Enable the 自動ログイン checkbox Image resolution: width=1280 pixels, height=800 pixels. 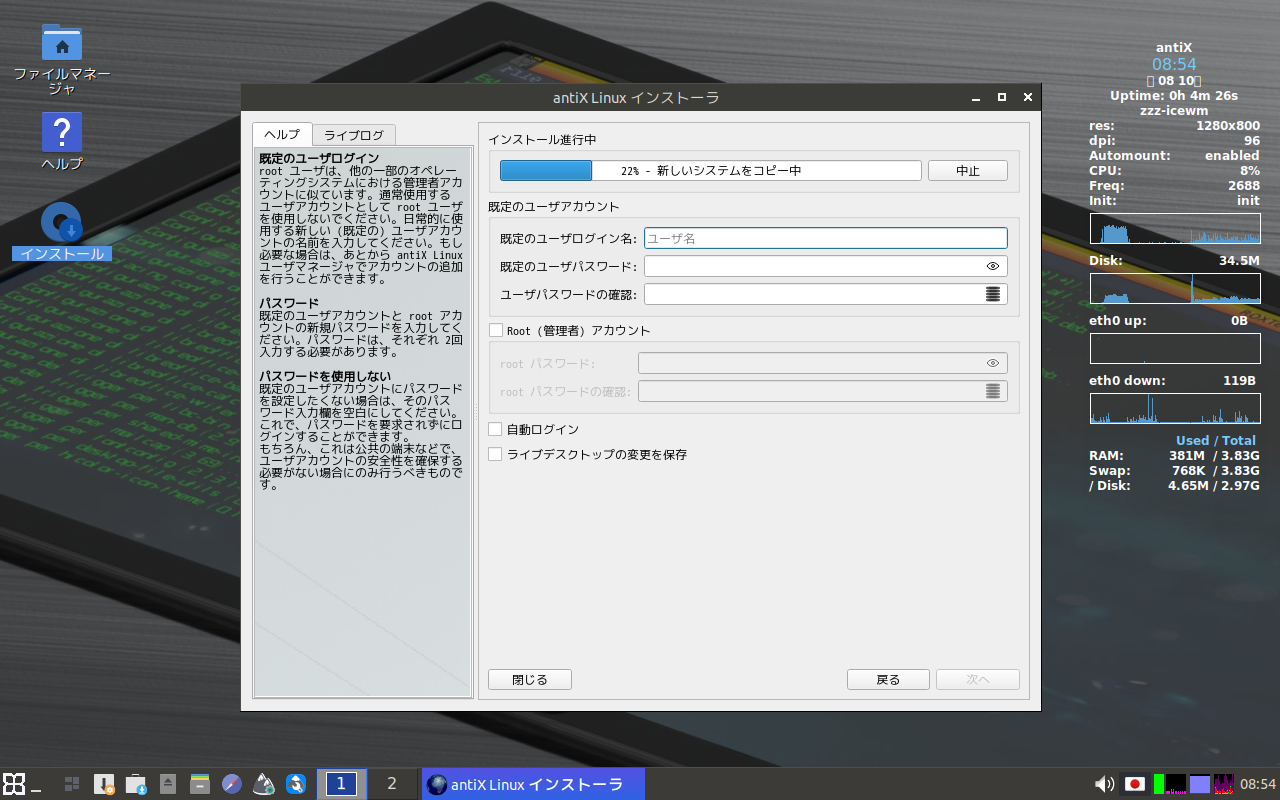coord(496,429)
